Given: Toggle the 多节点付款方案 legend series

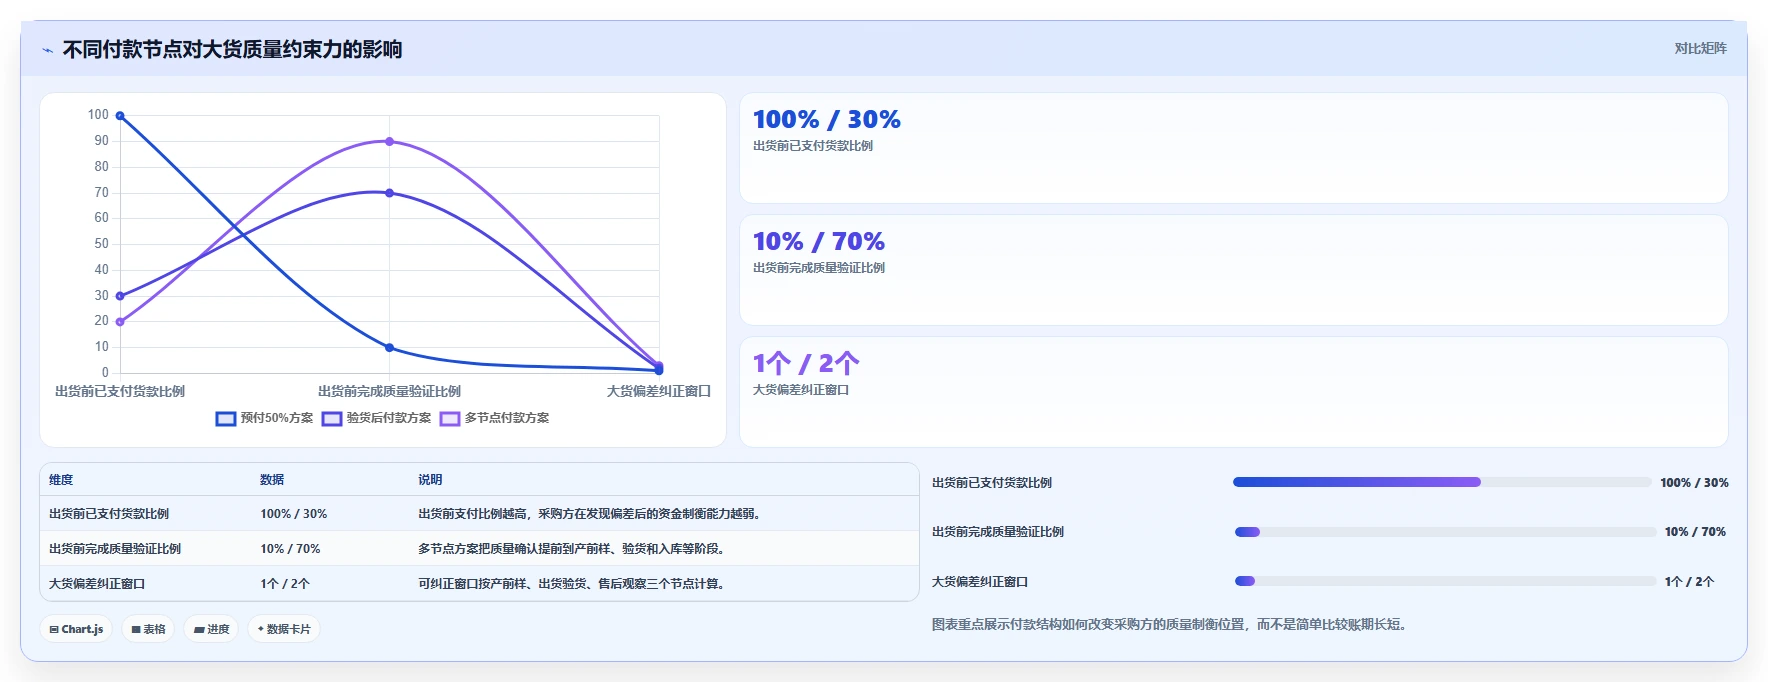Looking at the screenshot, I should click(x=494, y=418).
